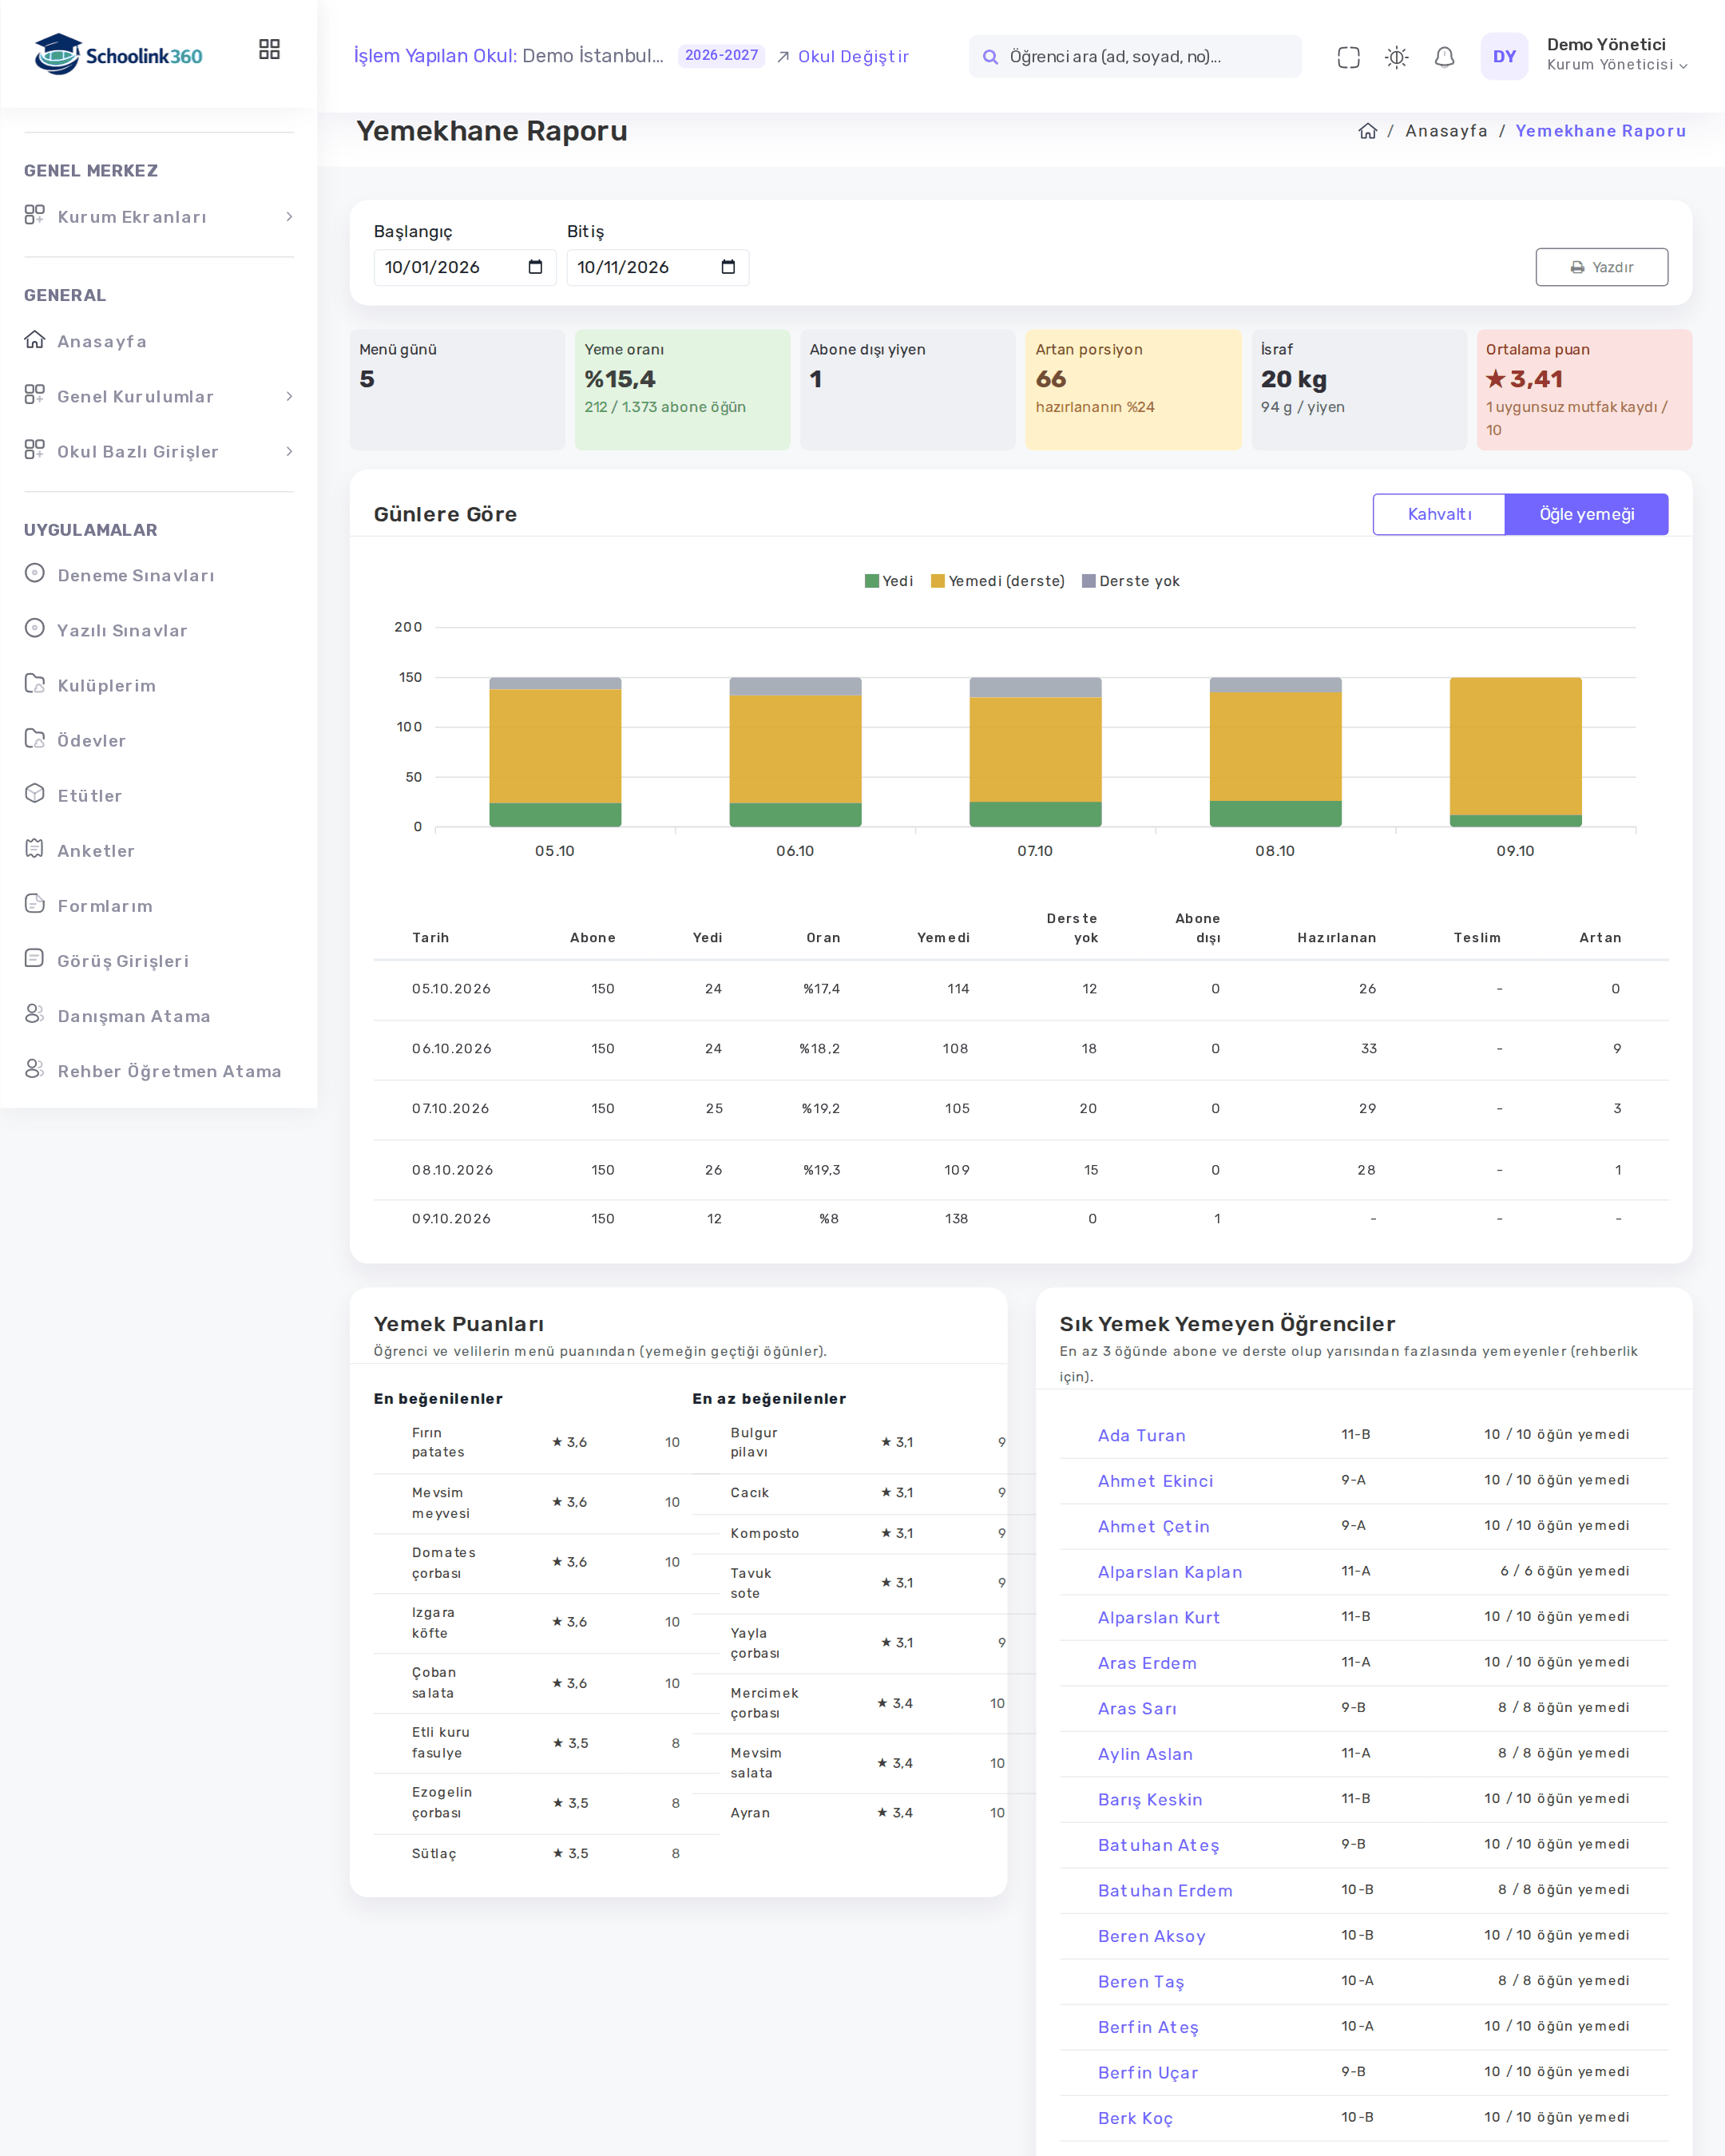This screenshot has height=2156, width=1725.
Task: Click Okul Değiştir link
Action: [843, 57]
